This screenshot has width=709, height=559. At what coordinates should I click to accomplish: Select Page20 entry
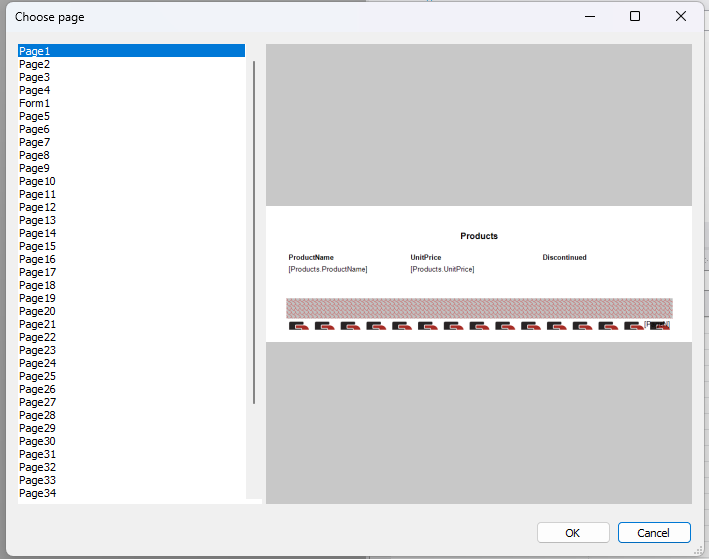tap(38, 311)
